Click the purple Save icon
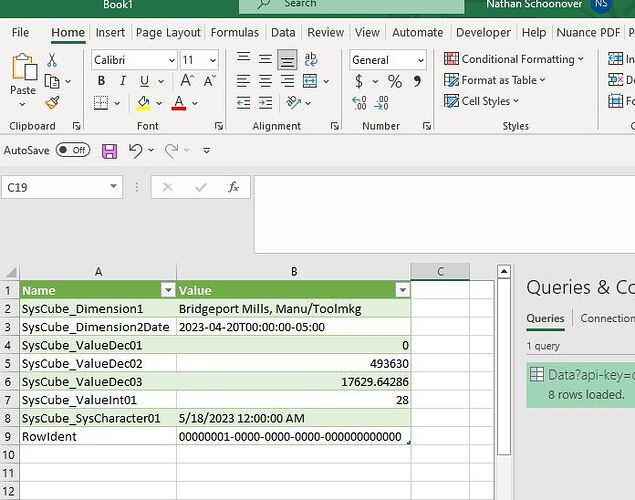Viewport: 635px width, 500px height. point(109,151)
